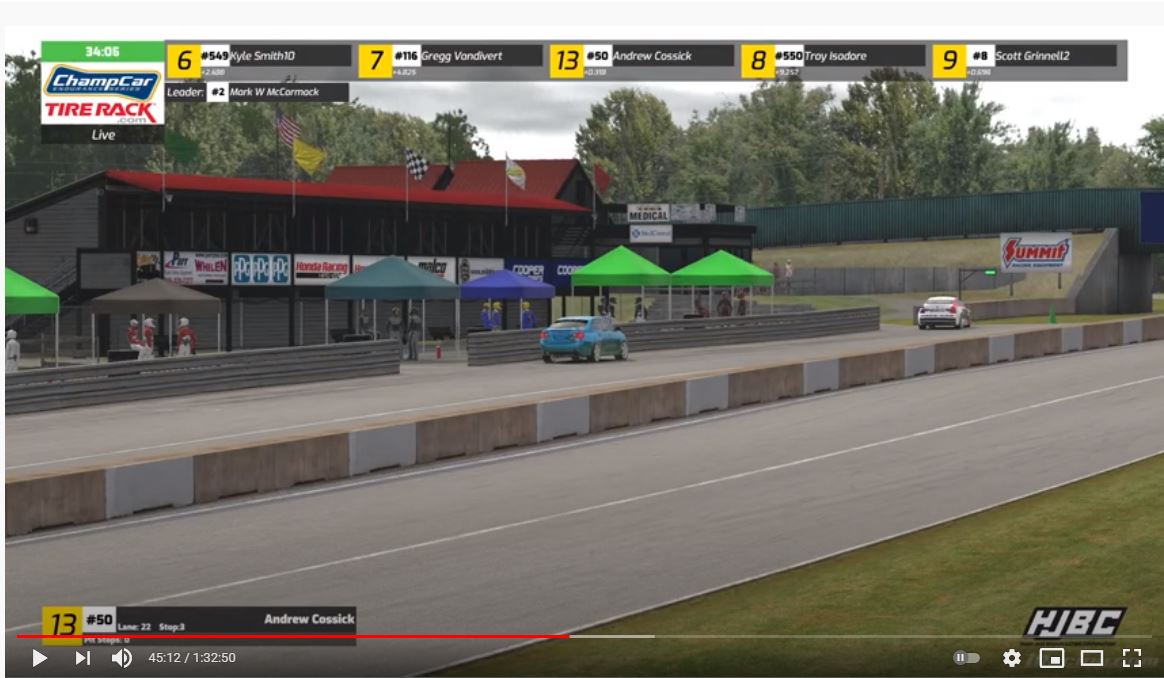Click the 34:06 green race timer
This screenshot has height=678, width=1164.
(x=102, y=51)
